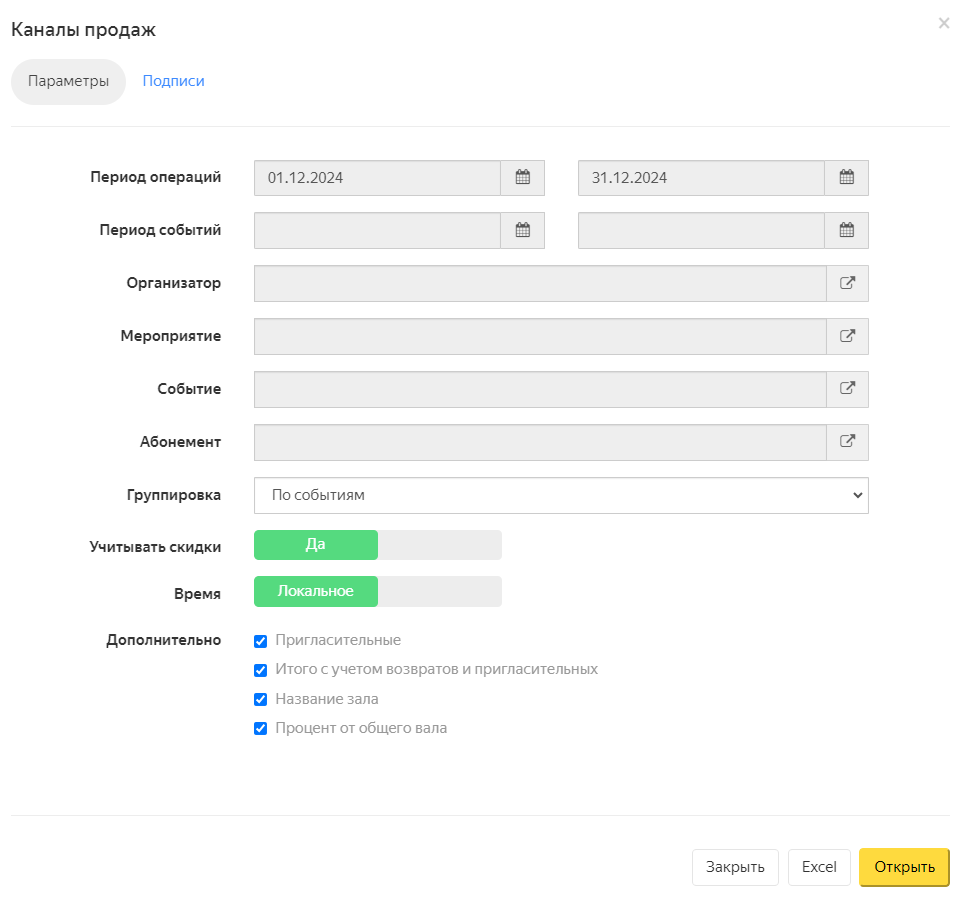Viewport: 960px width, 899px height.
Task: Expand the Группировка dropdown
Action: click(x=561, y=495)
